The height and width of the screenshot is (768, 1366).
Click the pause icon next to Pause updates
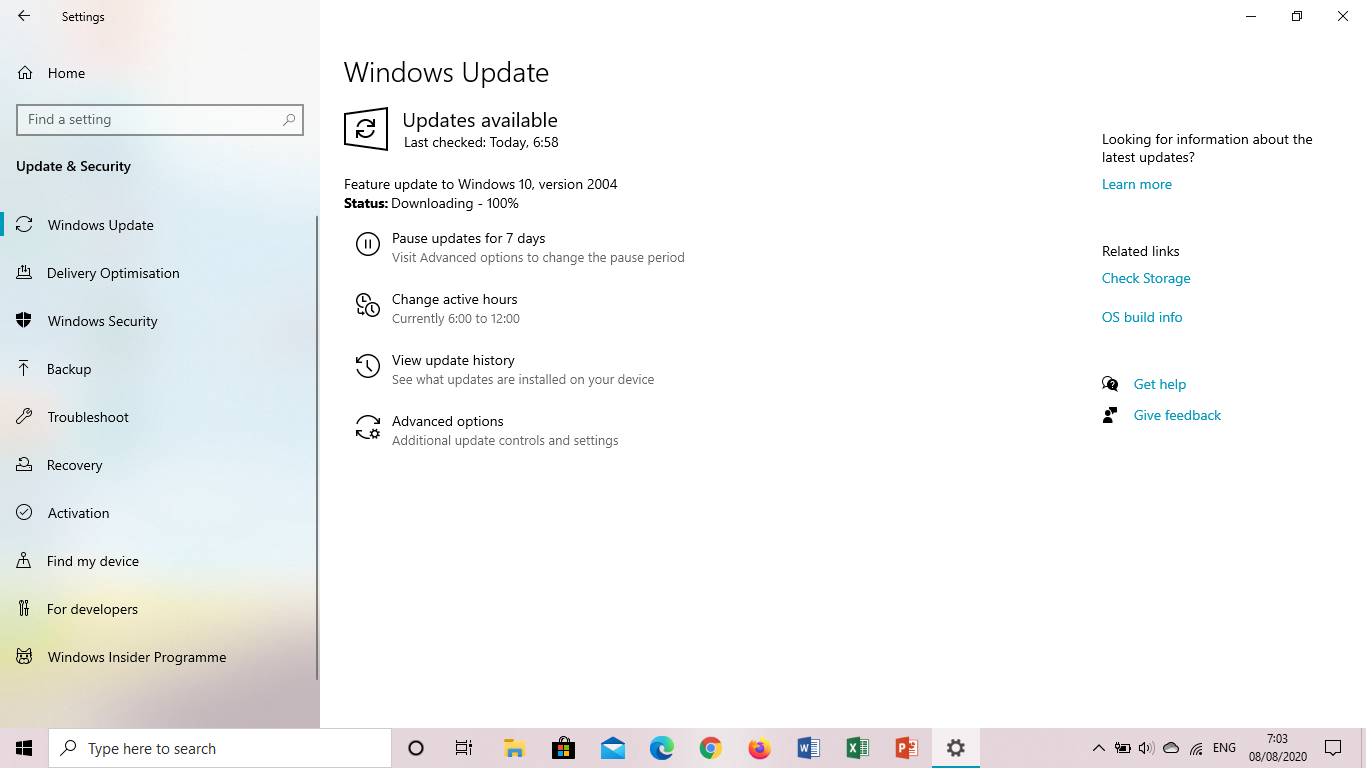click(368, 244)
